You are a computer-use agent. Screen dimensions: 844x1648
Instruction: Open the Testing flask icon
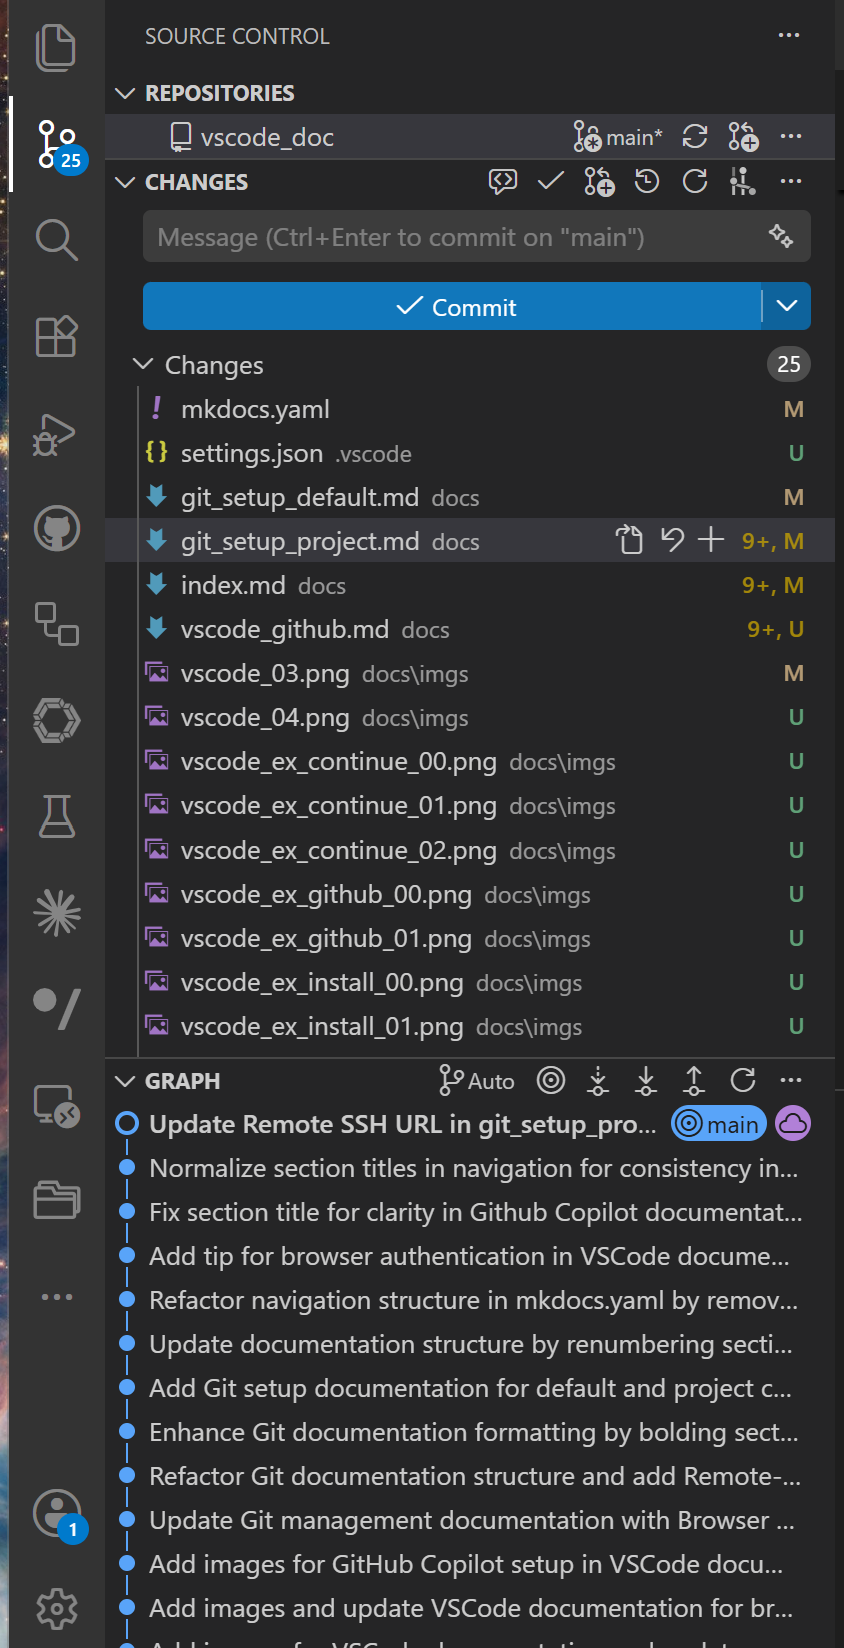pos(56,816)
